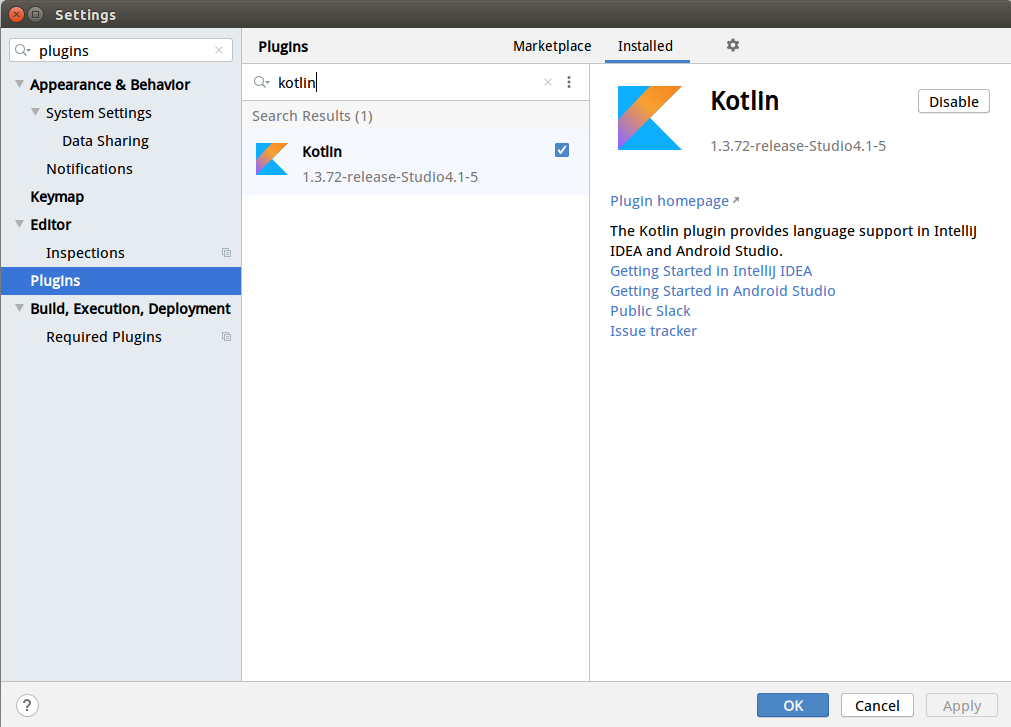1011x727 pixels.
Task: Open Getting Started in Android Studio link
Action: click(x=722, y=291)
